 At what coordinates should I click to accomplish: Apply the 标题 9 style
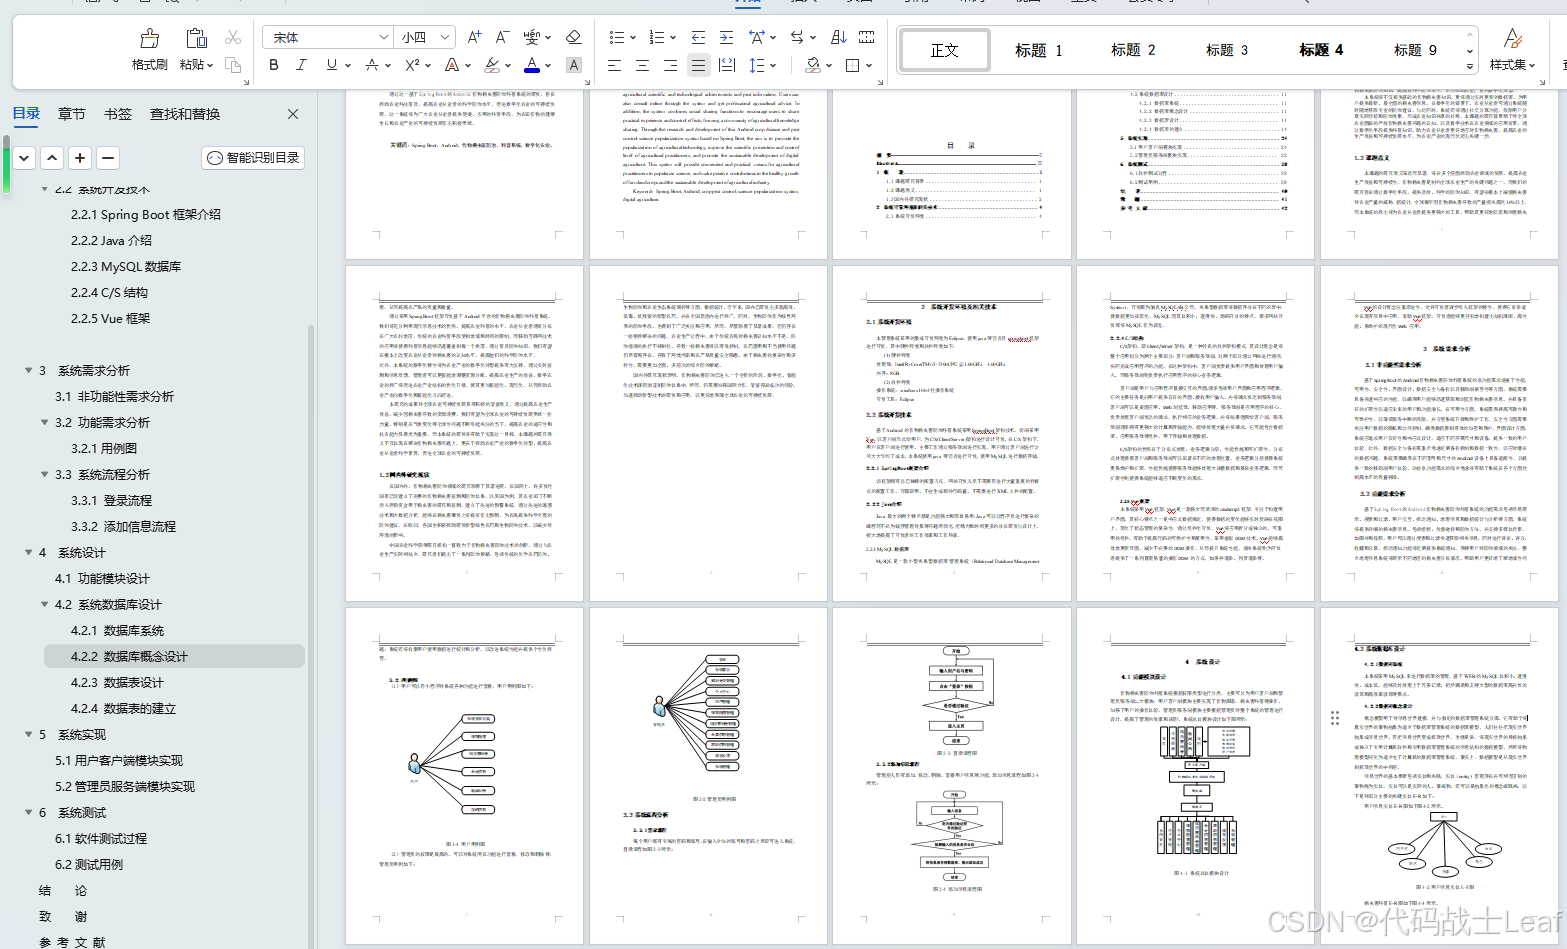tap(1415, 50)
